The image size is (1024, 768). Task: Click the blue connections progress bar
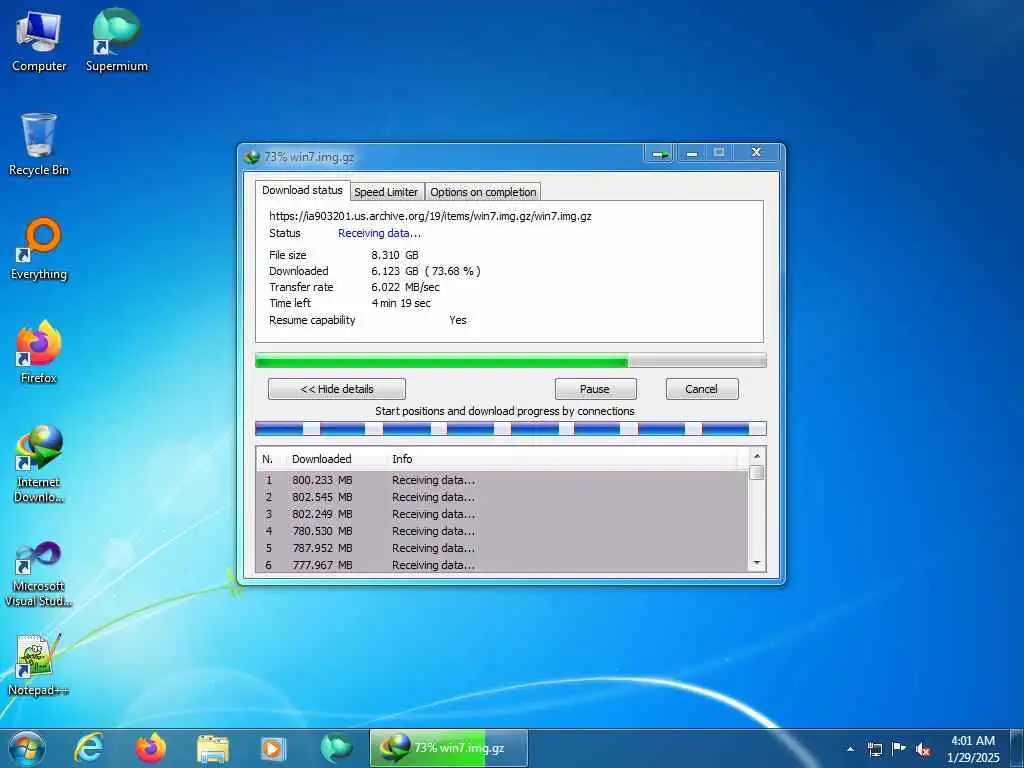pos(511,428)
